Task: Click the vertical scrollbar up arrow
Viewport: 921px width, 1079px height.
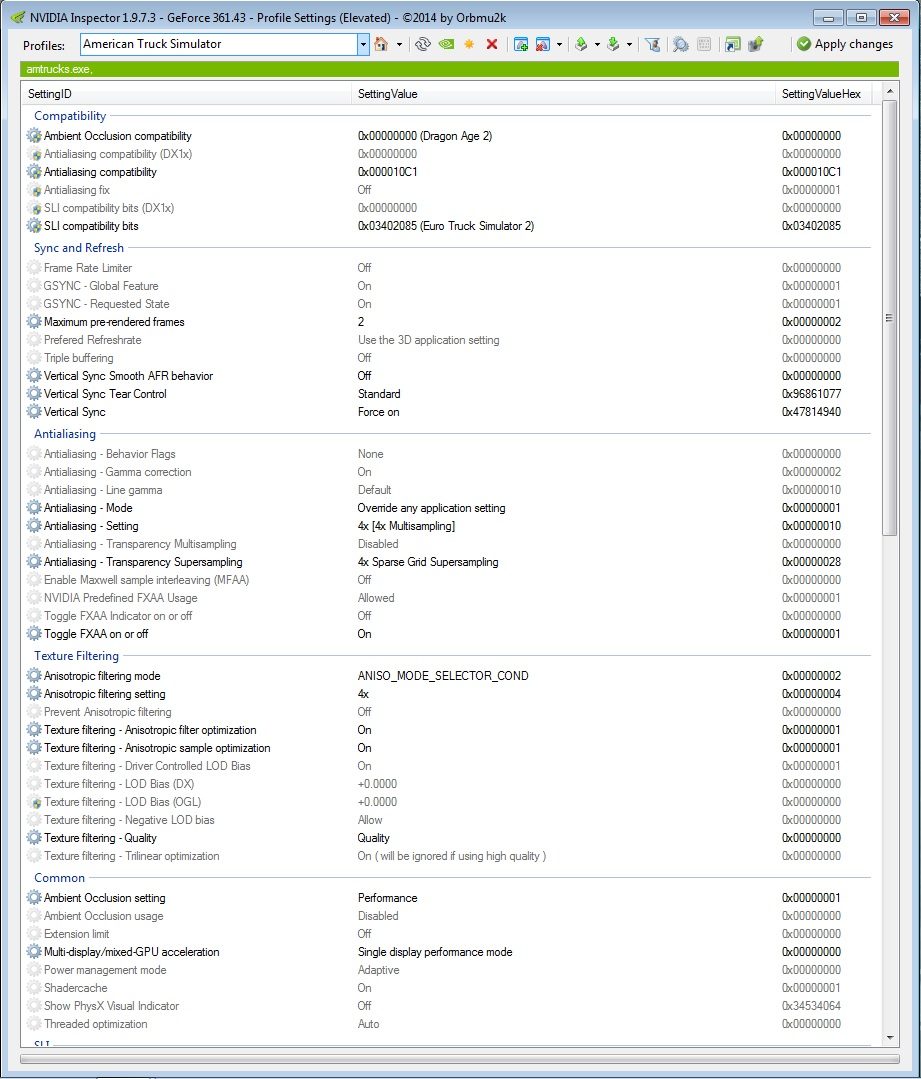Action: coord(889,92)
